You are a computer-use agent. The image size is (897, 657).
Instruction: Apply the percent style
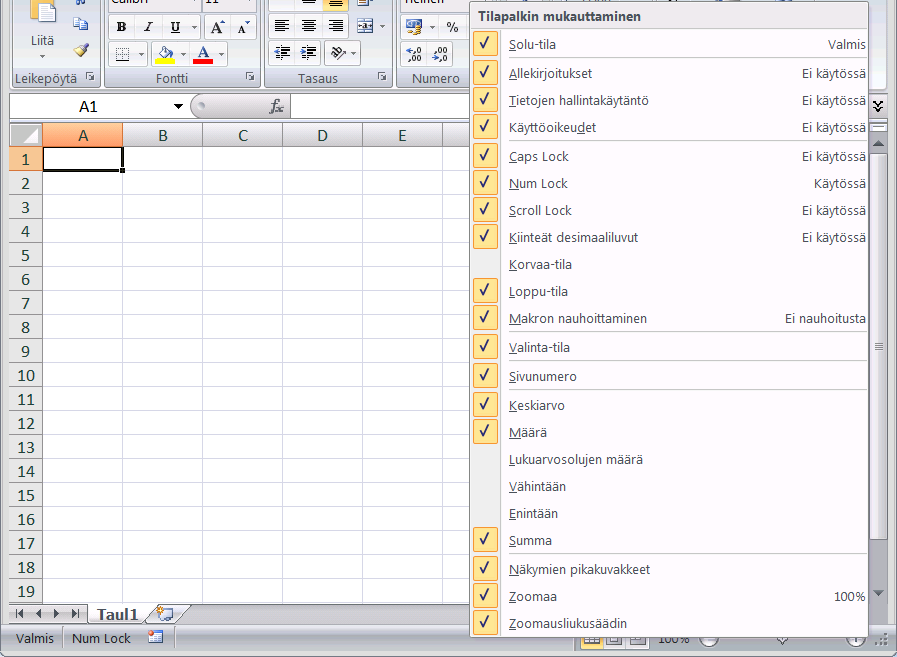pos(452,27)
